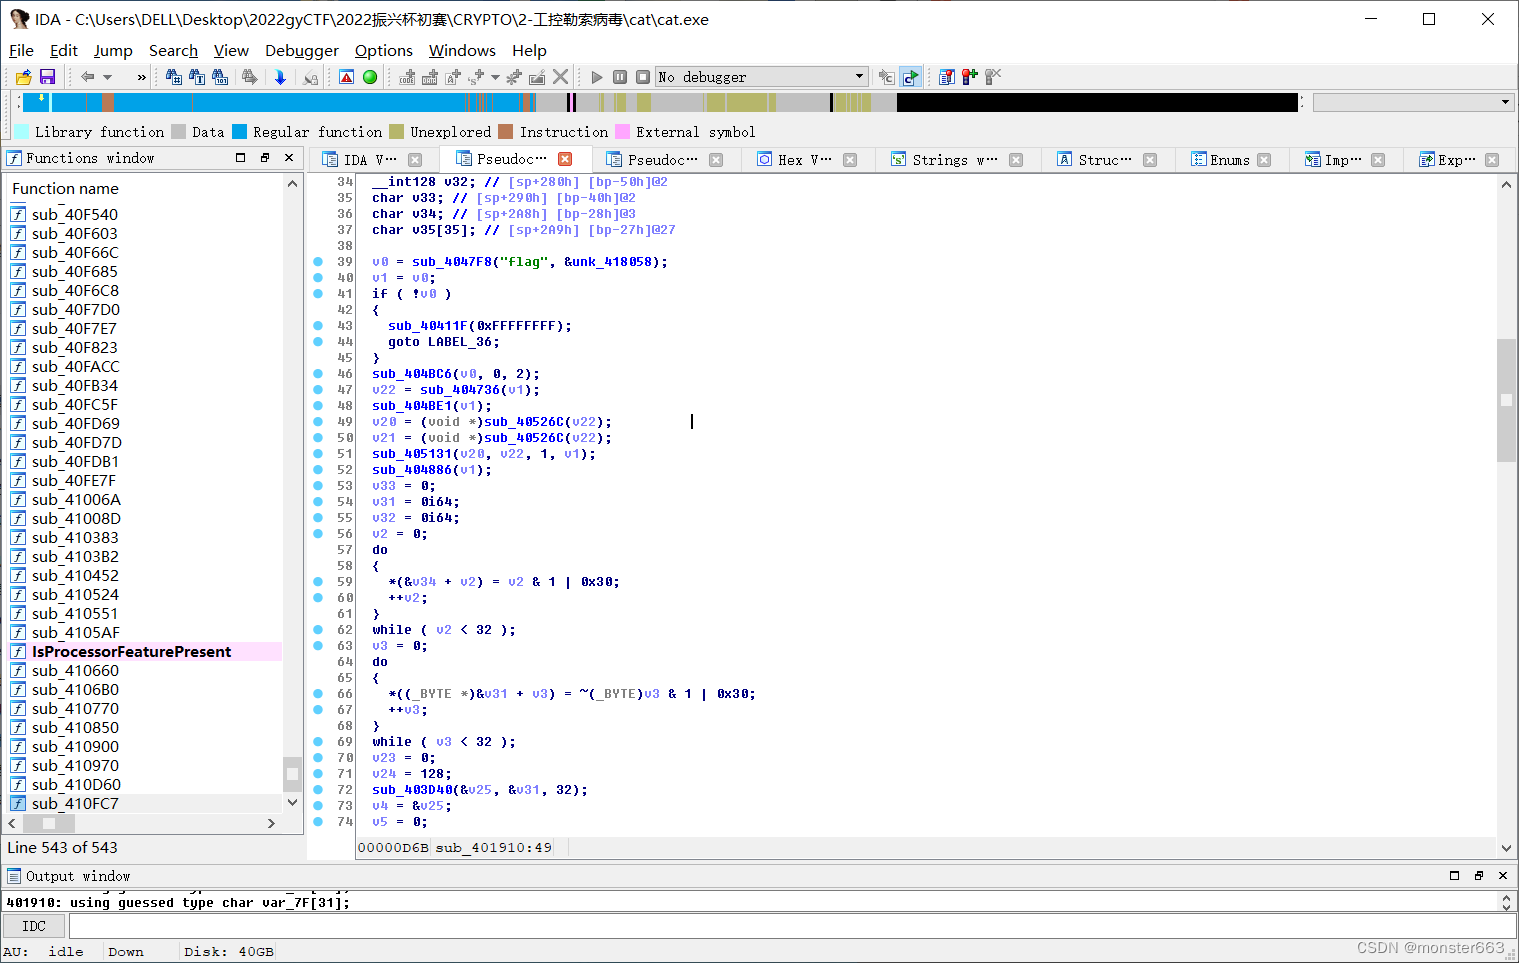Click the IDC button in output window
The height and width of the screenshot is (963, 1519).
(34, 926)
